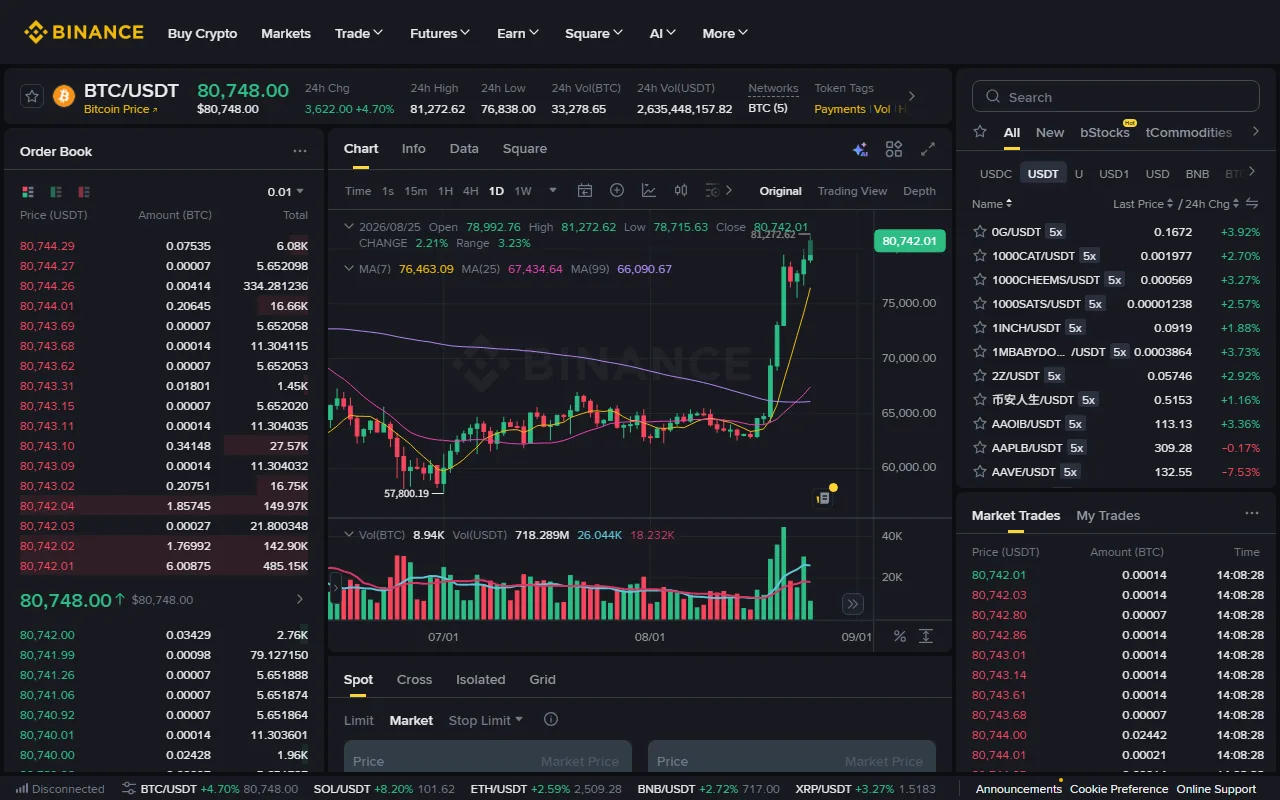Open the My Trades tab
The width and height of the screenshot is (1280, 800).
click(1108, 515)
